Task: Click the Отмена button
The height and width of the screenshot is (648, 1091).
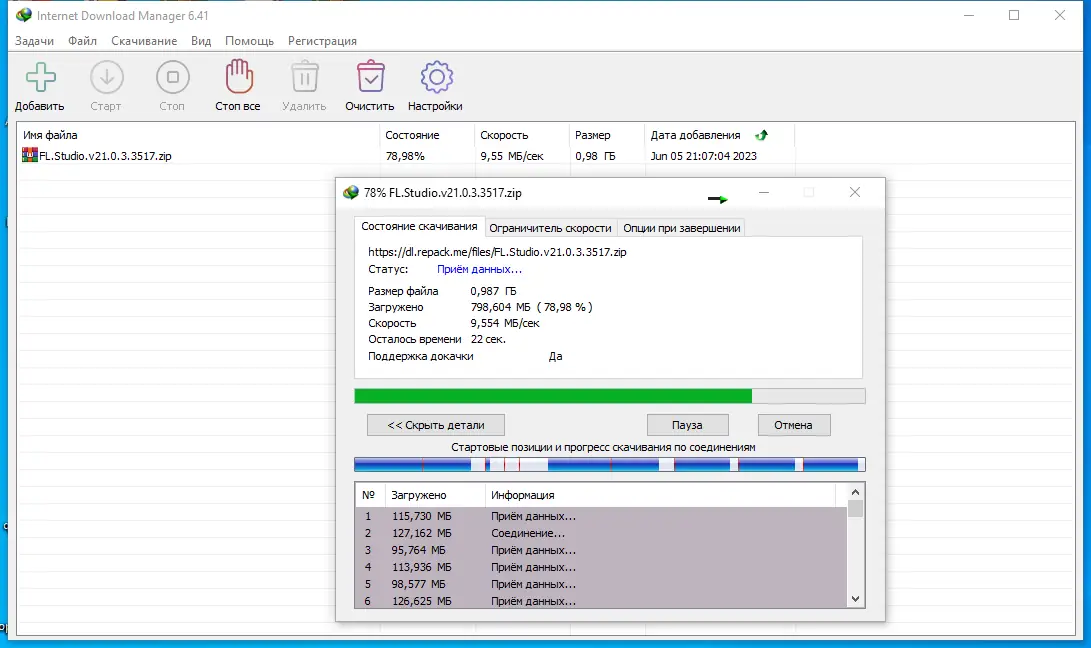Action: click(793, 425)
